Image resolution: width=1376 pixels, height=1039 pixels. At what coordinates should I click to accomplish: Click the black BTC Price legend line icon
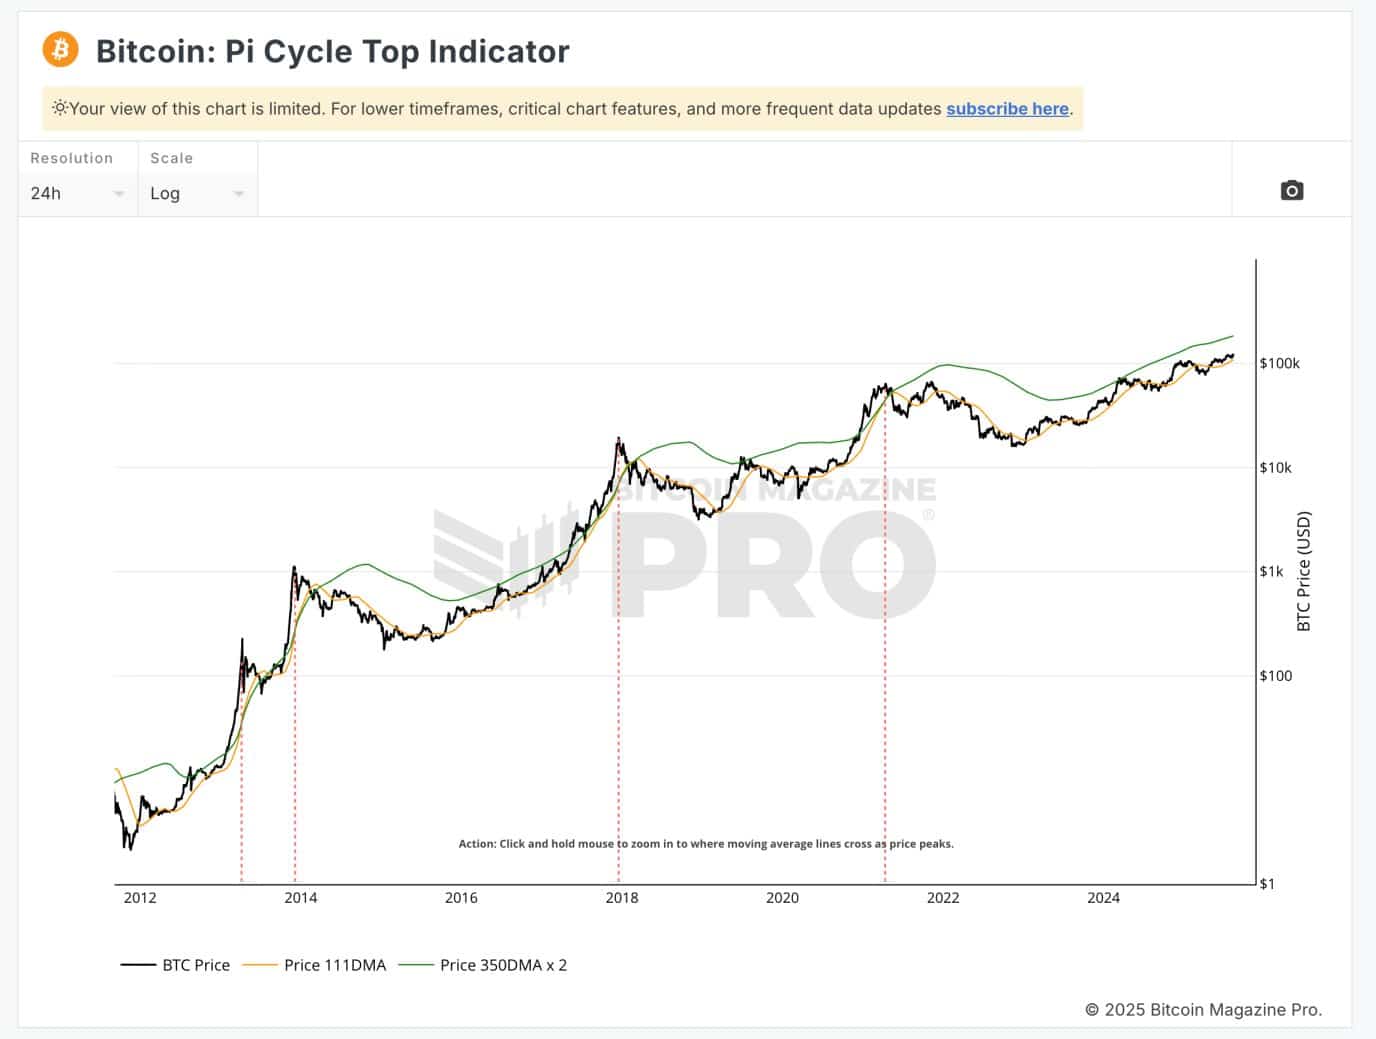tap(138, 965)
